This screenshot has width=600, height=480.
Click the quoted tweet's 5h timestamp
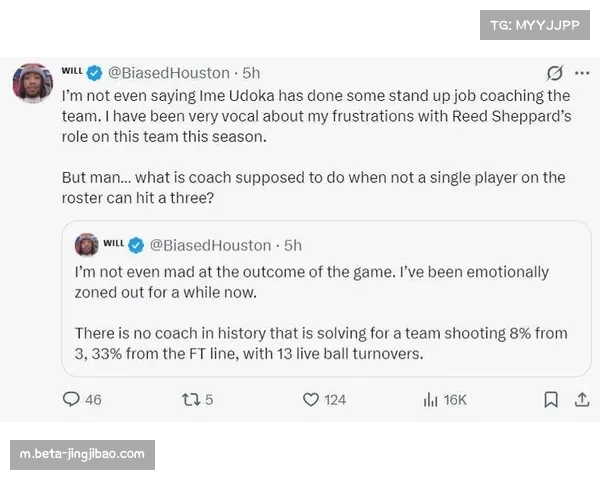click(293, 245)
